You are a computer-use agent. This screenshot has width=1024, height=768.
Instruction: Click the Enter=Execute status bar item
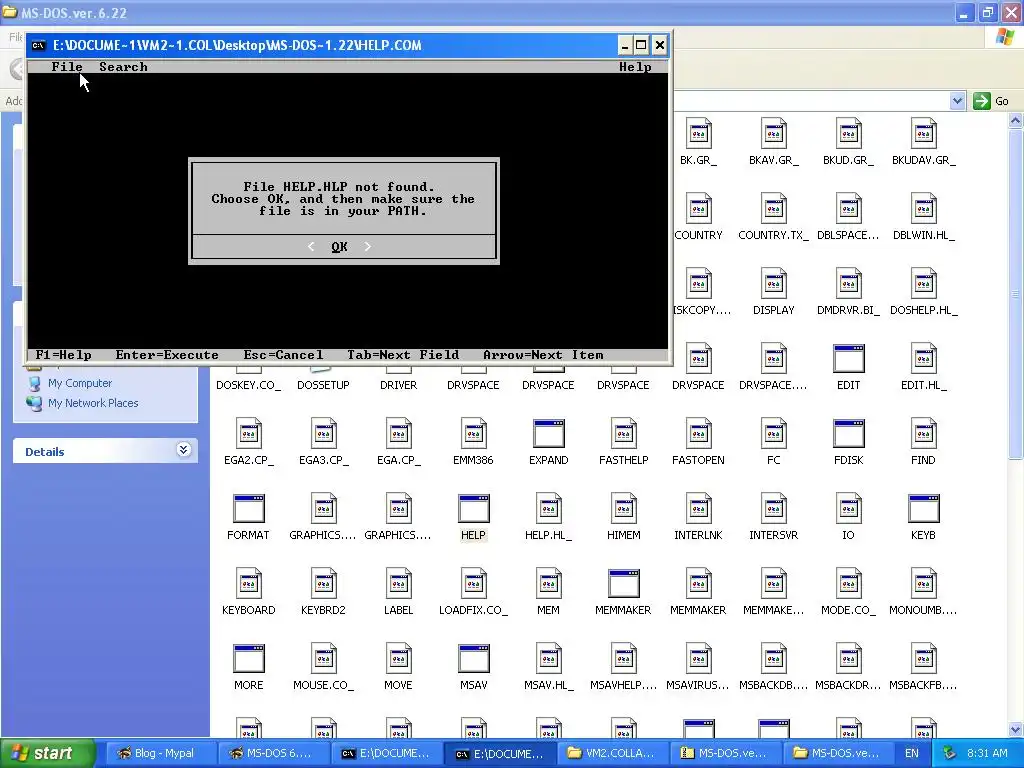click(167, 355)
